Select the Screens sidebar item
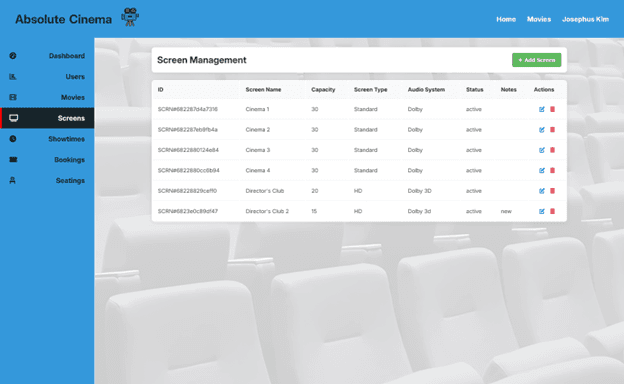Image resolution: width=624 pixels, height=384 pixels. tap(47, 118)
